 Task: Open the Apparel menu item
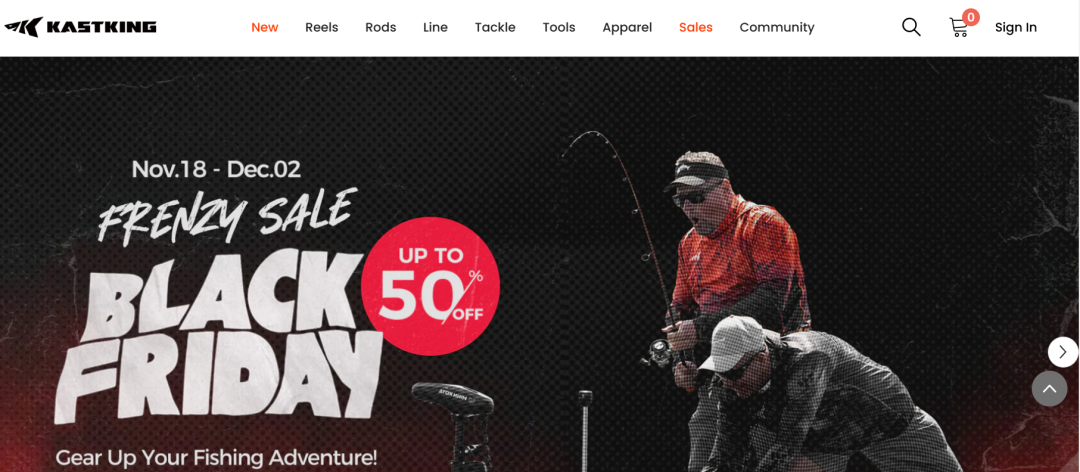pyautogui.click(x=627, y=28)
